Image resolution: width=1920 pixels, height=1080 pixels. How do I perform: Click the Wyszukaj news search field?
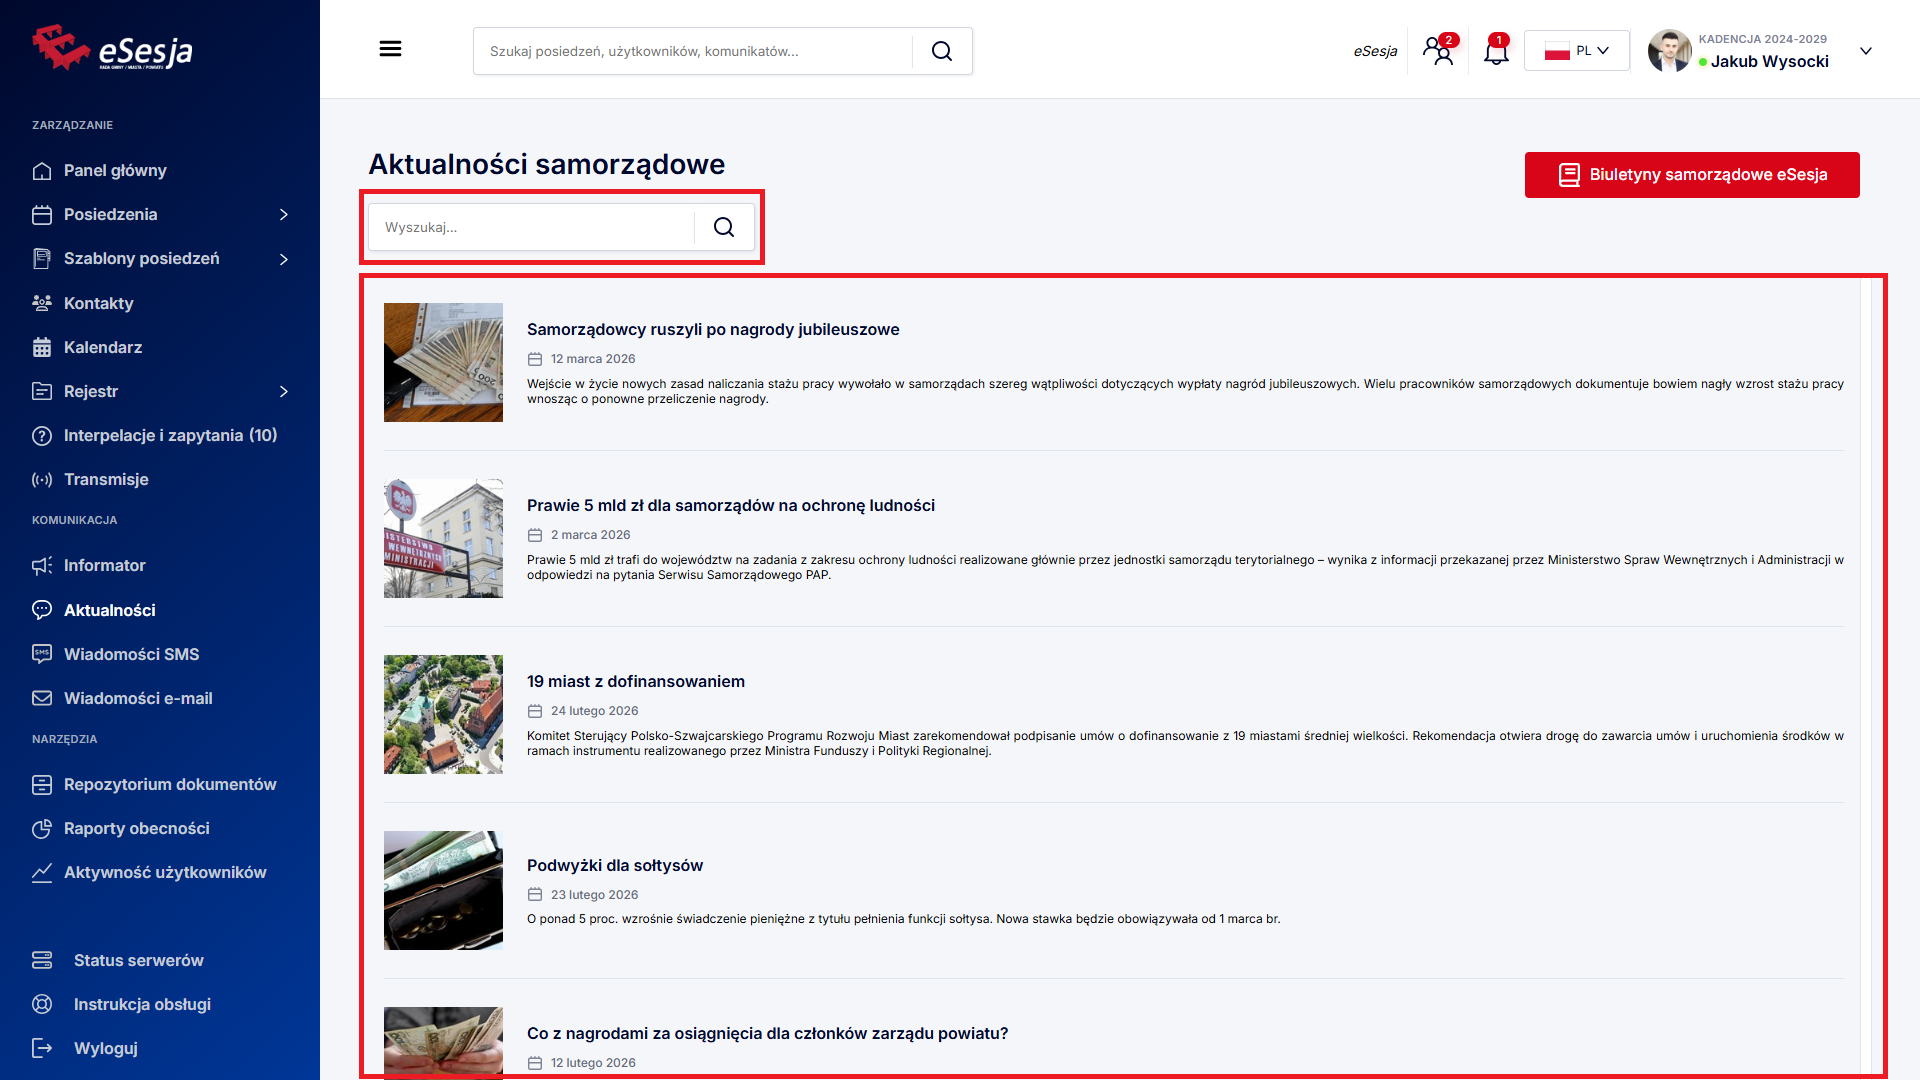pos(531,228)
